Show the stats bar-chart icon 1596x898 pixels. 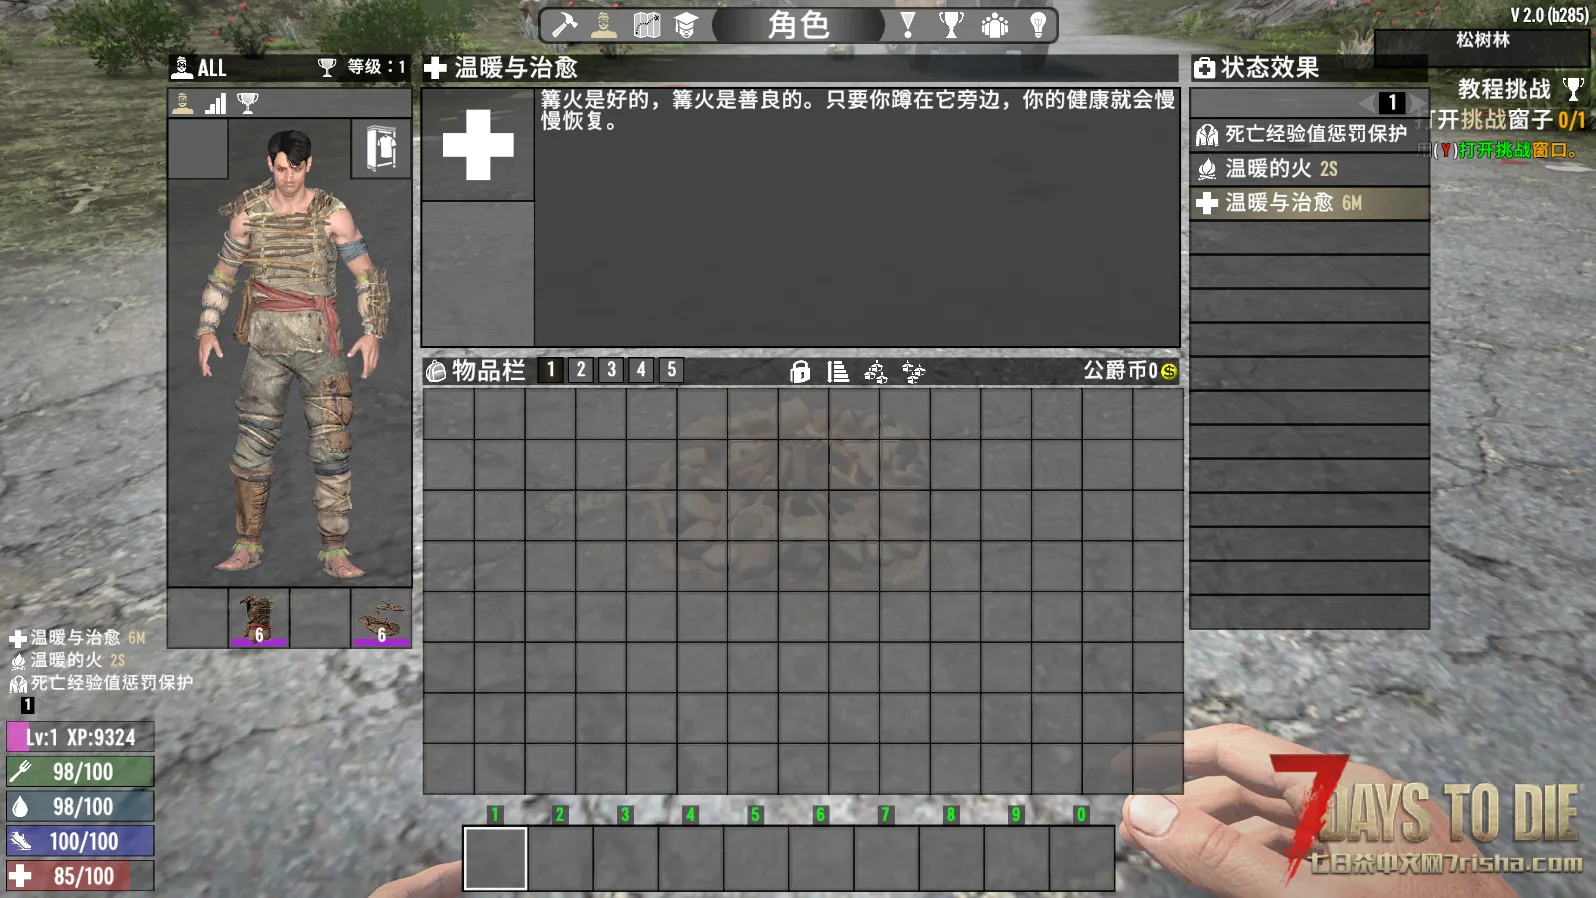216,103
